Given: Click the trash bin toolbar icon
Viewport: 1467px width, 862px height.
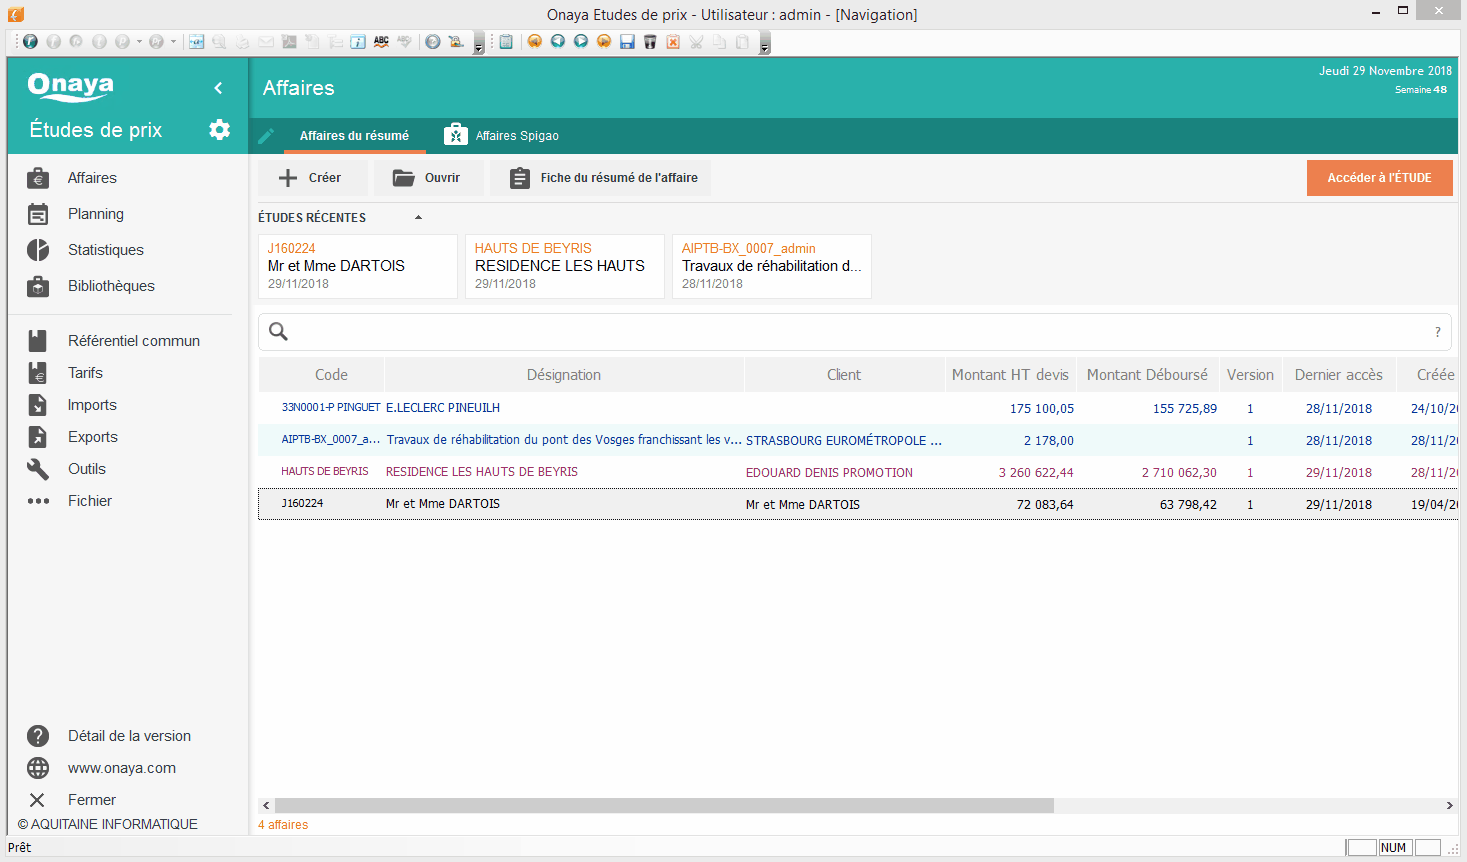Looking at the screenshot, I should point(650,42).
